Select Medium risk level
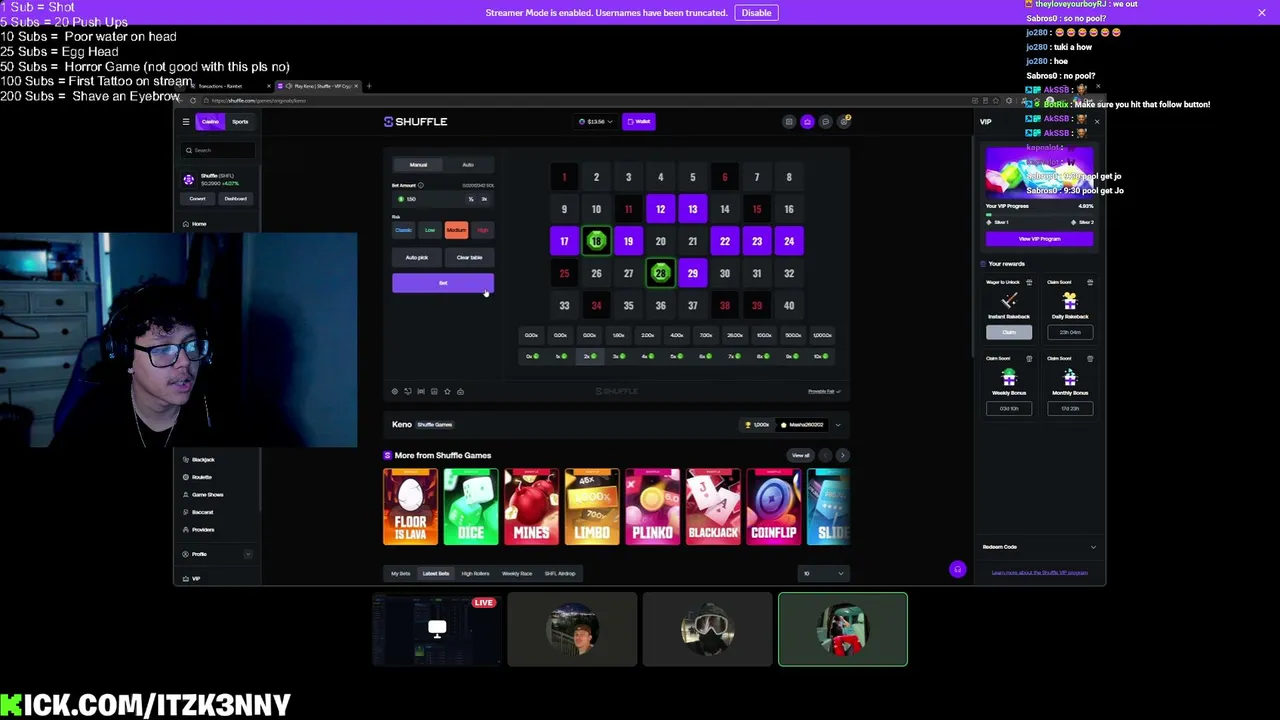The width and height of the screenshot is (1280, 720). pos(456,231)
